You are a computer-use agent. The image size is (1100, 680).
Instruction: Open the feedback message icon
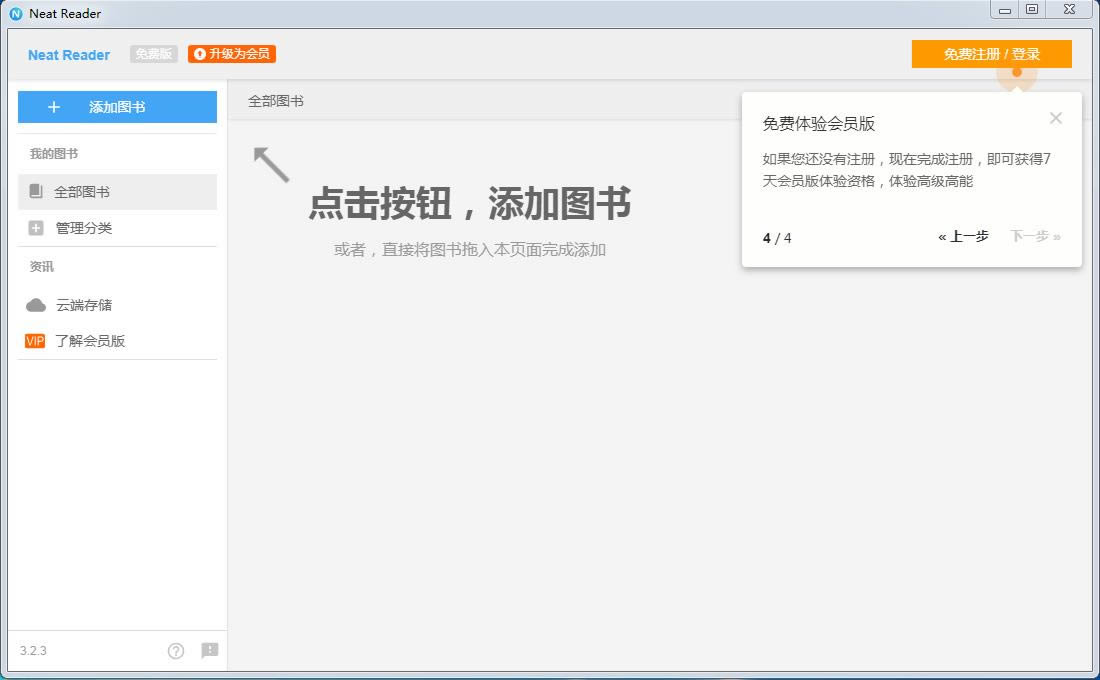click(x=210, y=650)
